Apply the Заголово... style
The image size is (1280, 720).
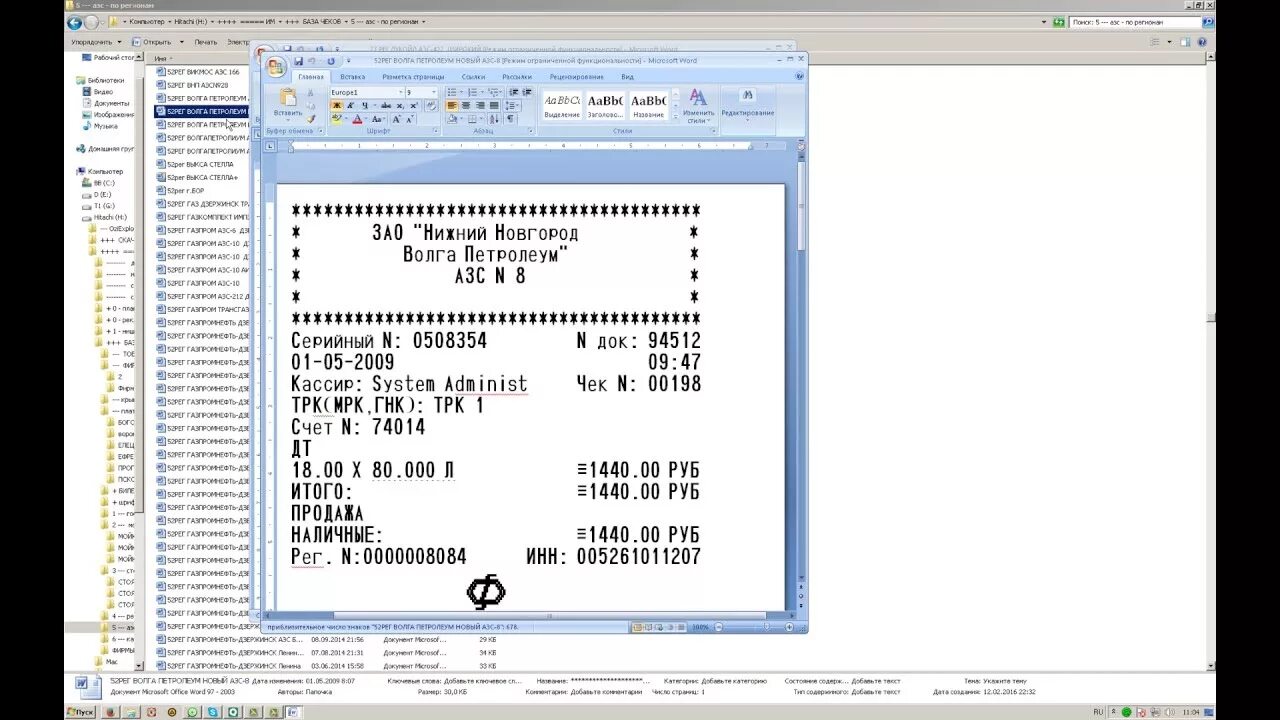click(x=605, y=105)
